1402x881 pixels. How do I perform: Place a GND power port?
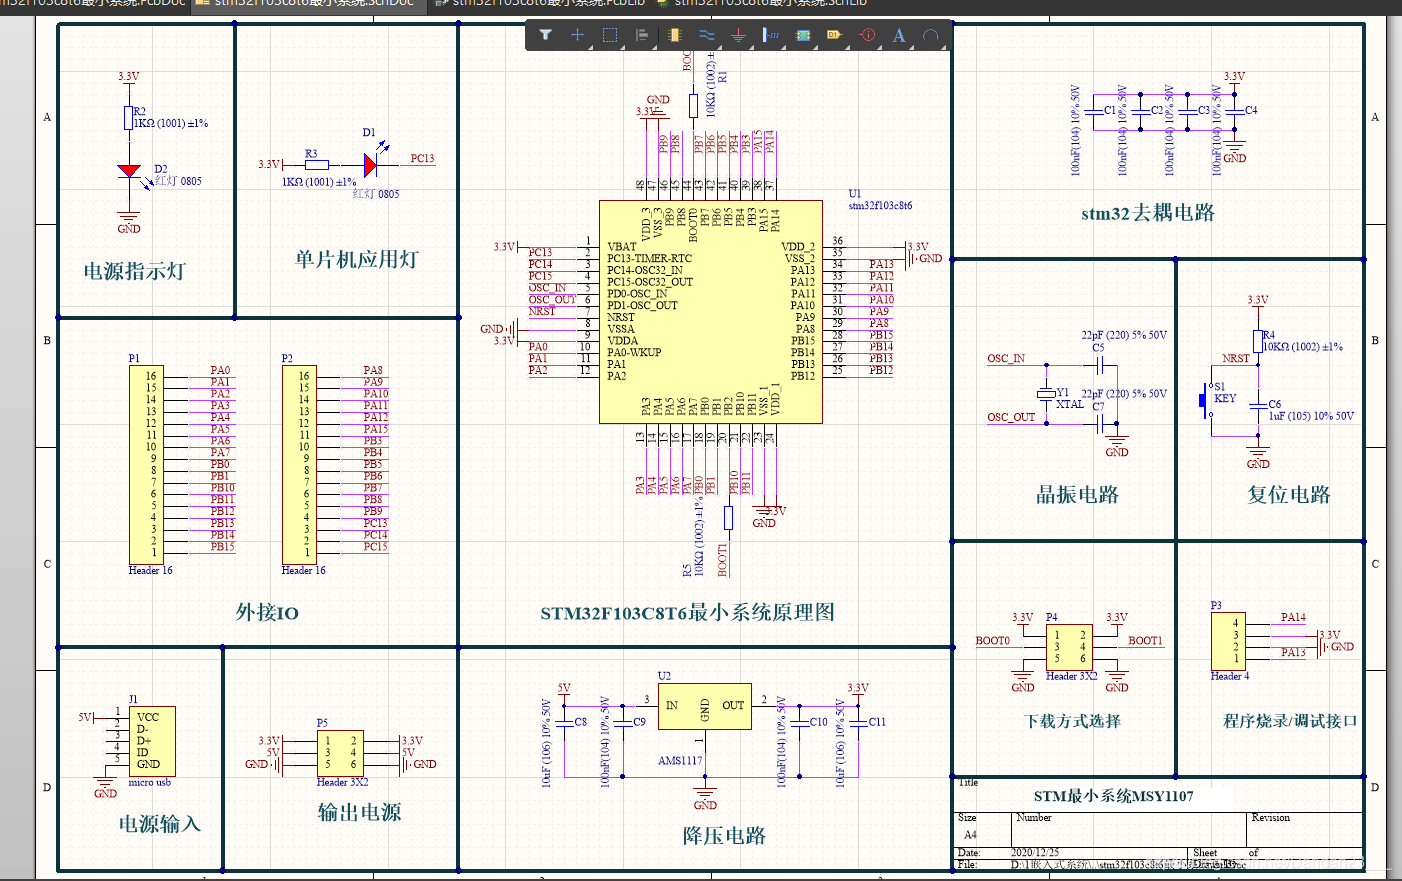pyautogui.click(x=738, y=35)
